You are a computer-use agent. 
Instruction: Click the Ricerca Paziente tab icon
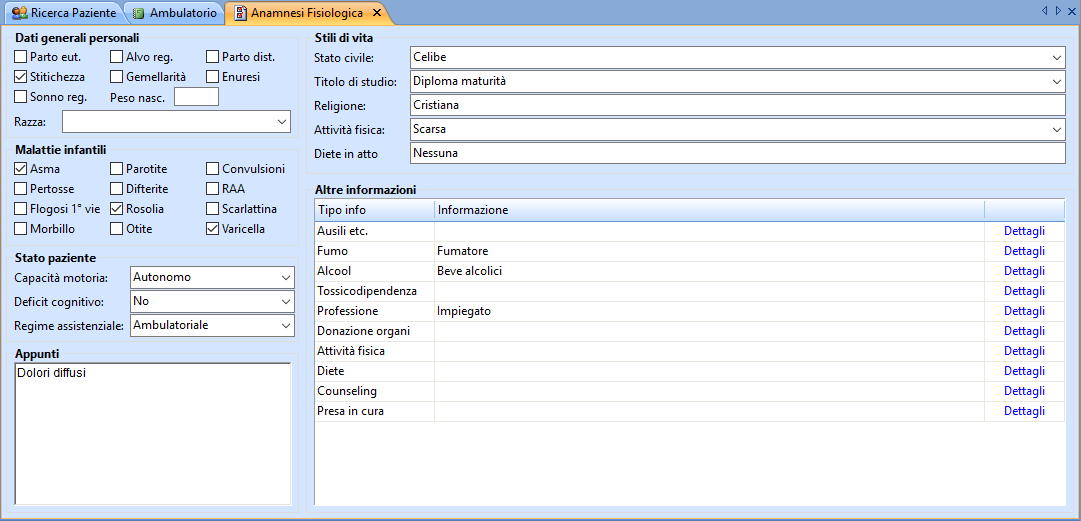click(x=20, y=12)
